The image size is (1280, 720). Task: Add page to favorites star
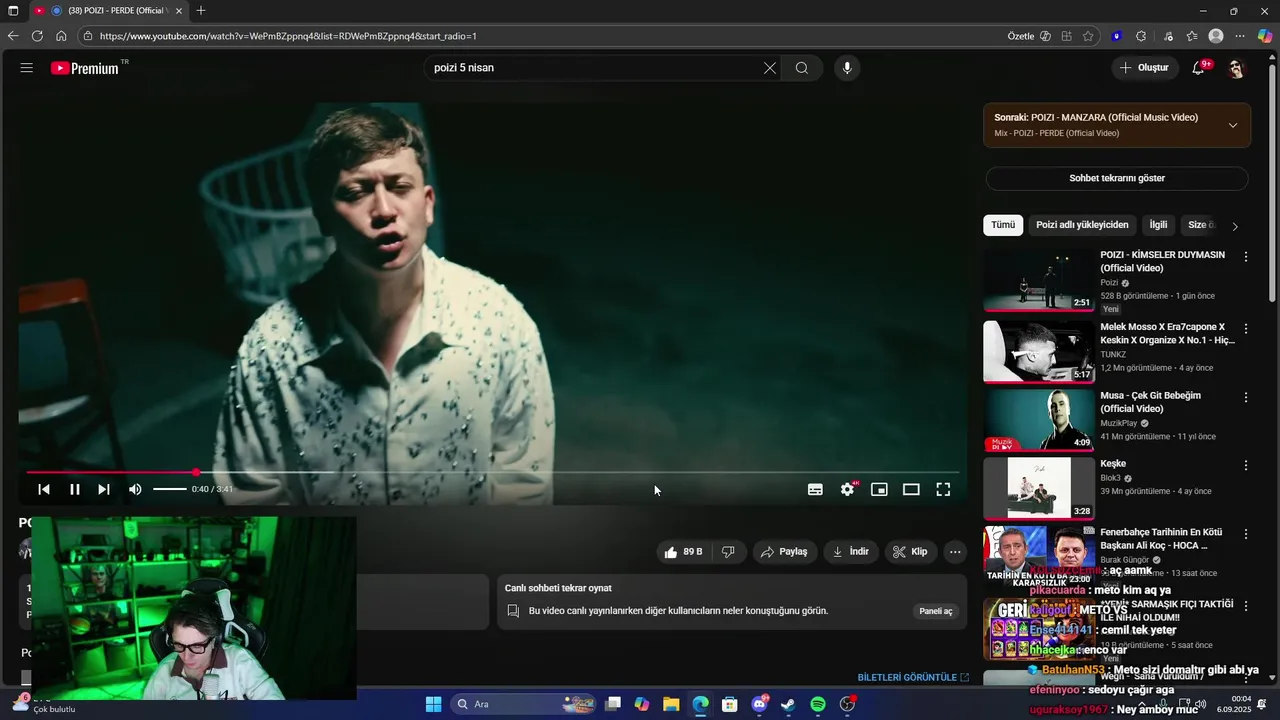[x=1088, y=36]
